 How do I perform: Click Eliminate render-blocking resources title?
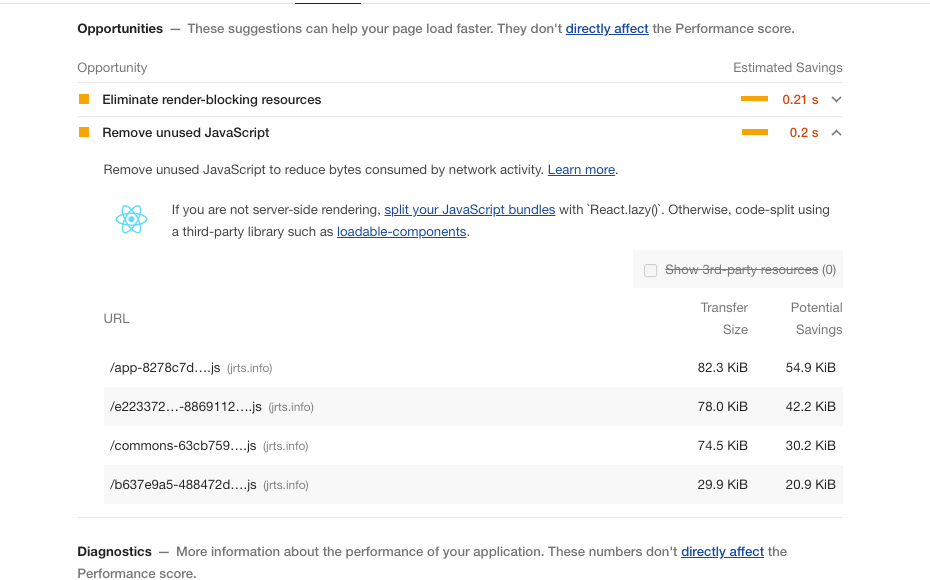pyautogui.click(x=212, y=100)
